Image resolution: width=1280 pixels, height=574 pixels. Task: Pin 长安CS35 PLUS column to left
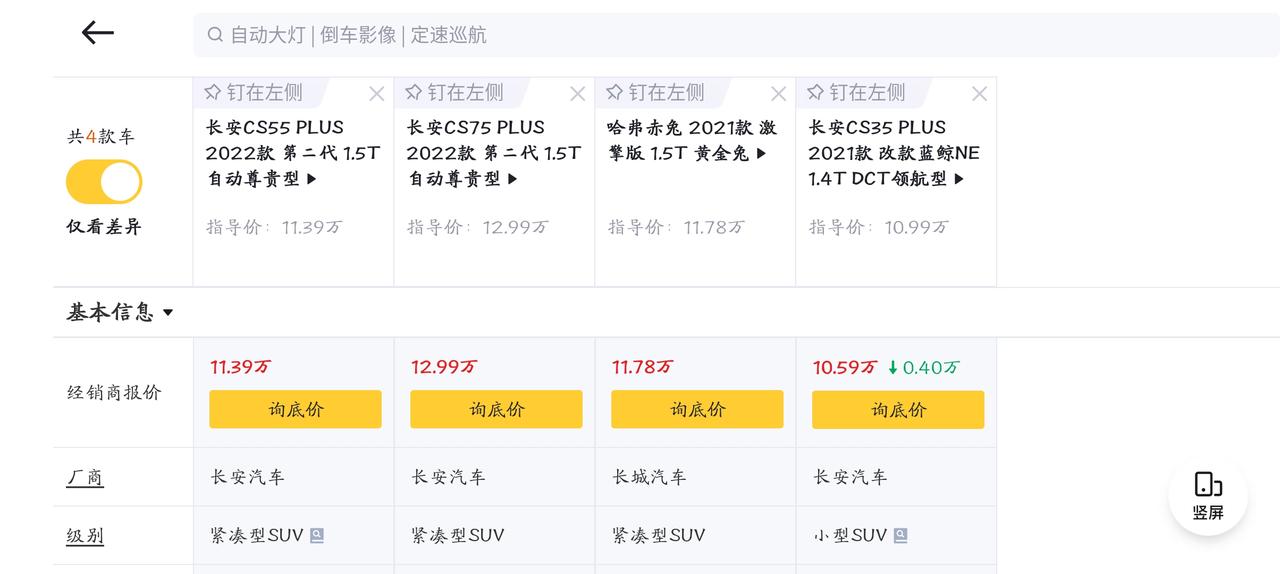point(857,93)
